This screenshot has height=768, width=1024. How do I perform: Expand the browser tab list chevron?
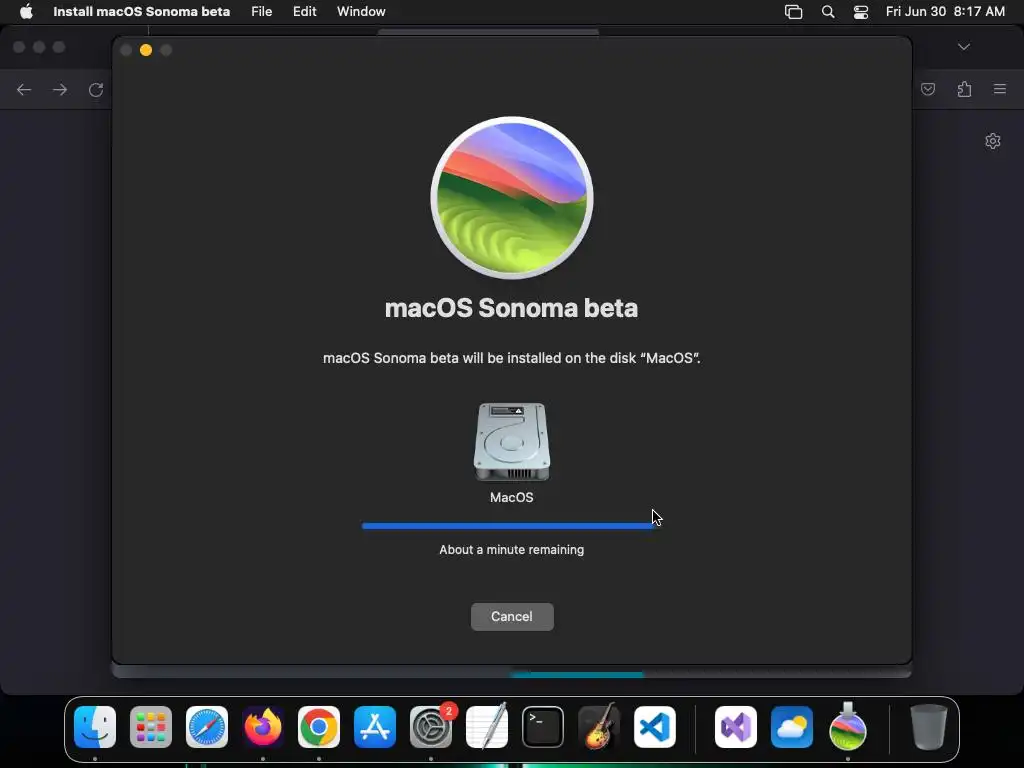coord(964,47)
